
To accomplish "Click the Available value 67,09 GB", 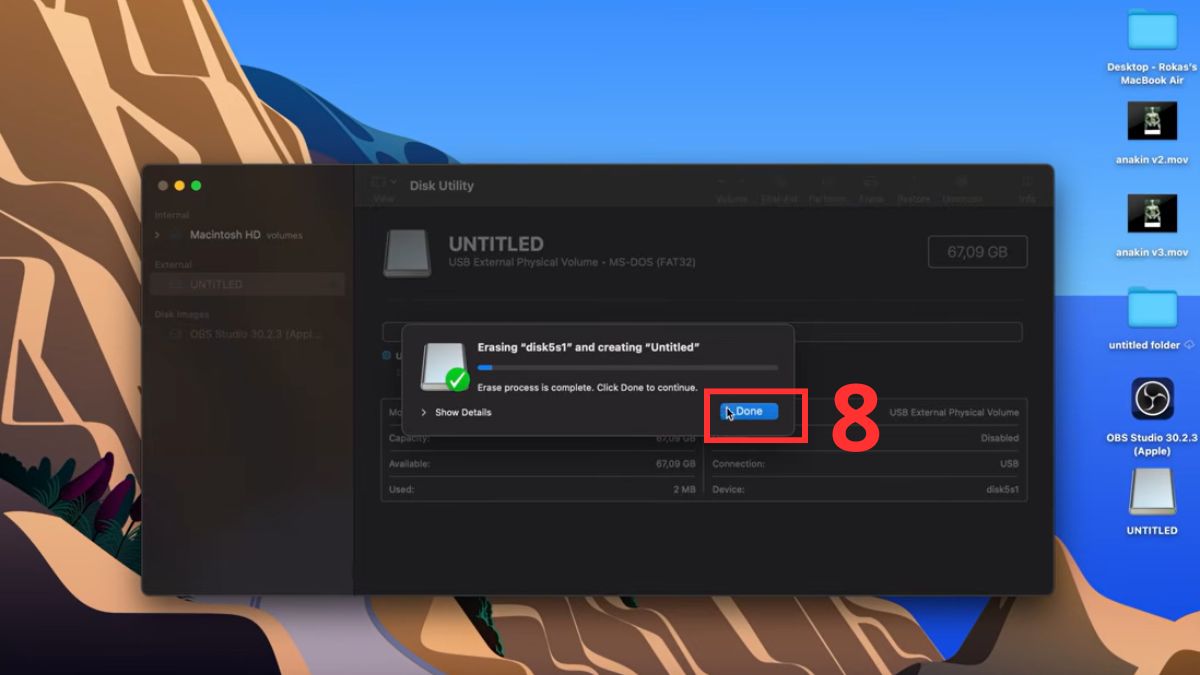I will [x=675, y=464].
